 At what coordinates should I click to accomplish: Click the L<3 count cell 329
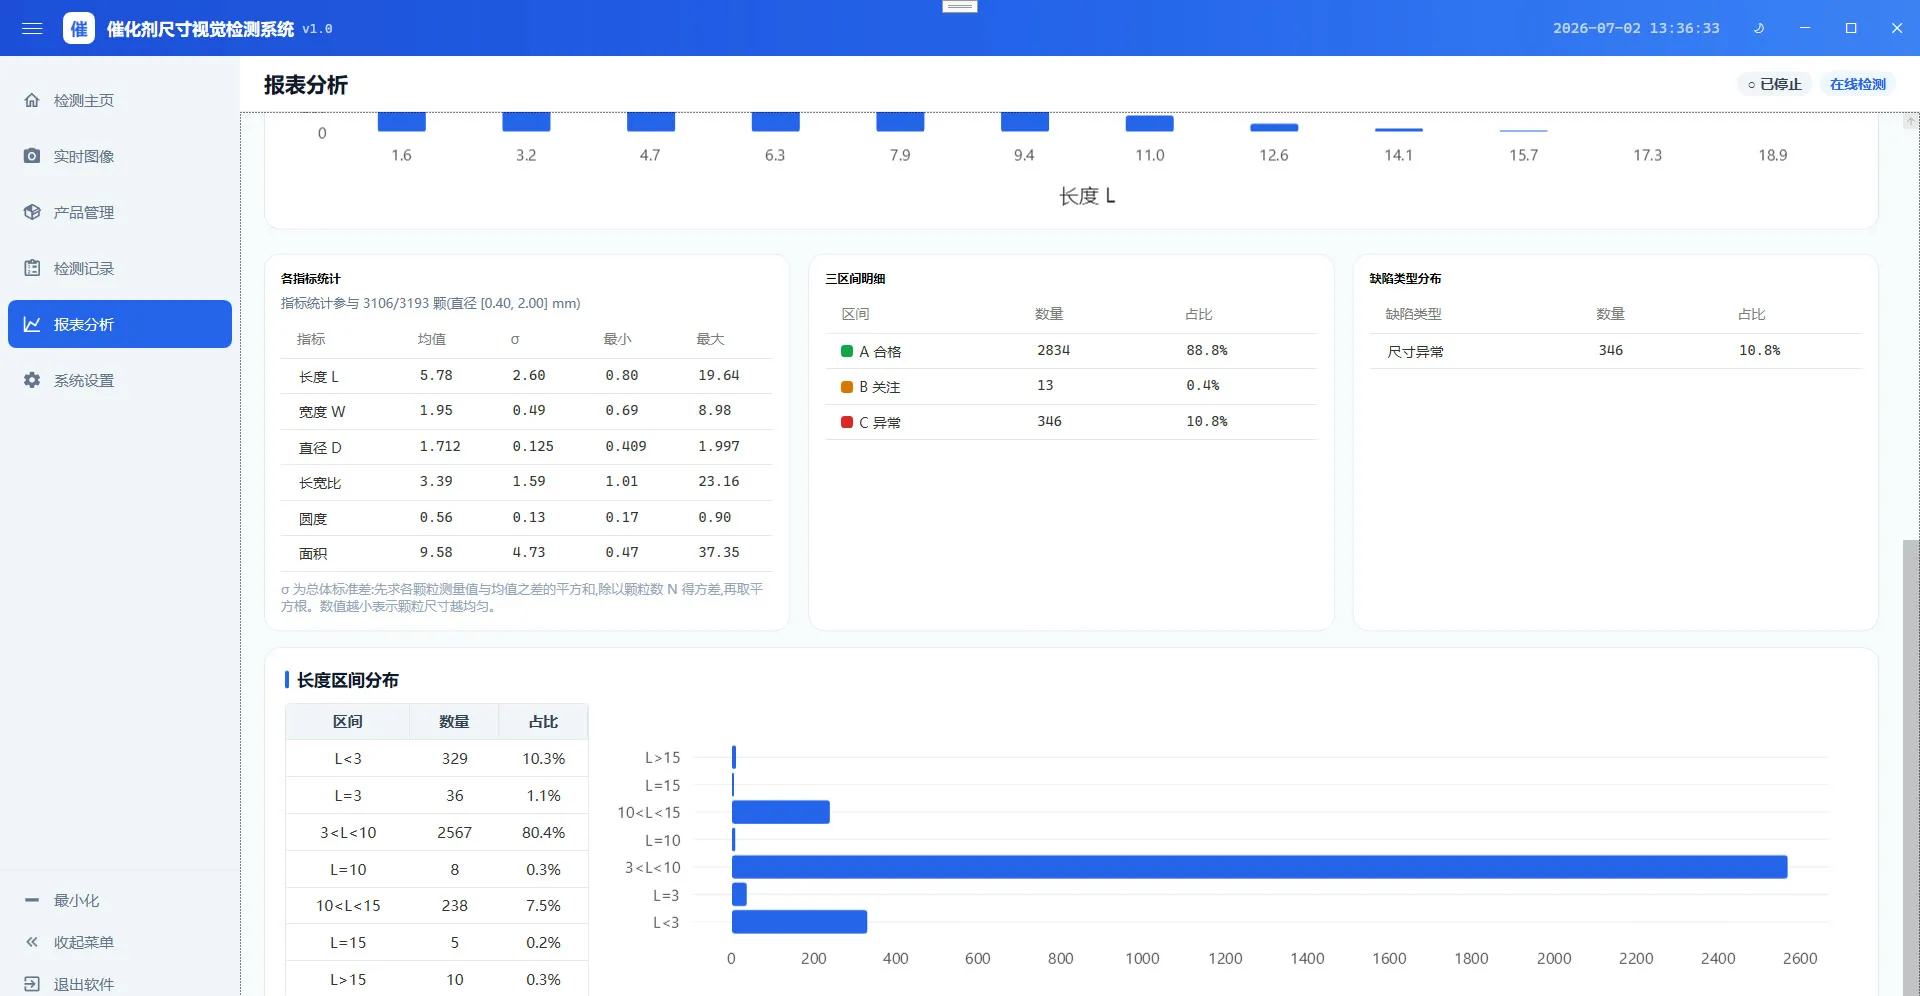coord(454,758)
